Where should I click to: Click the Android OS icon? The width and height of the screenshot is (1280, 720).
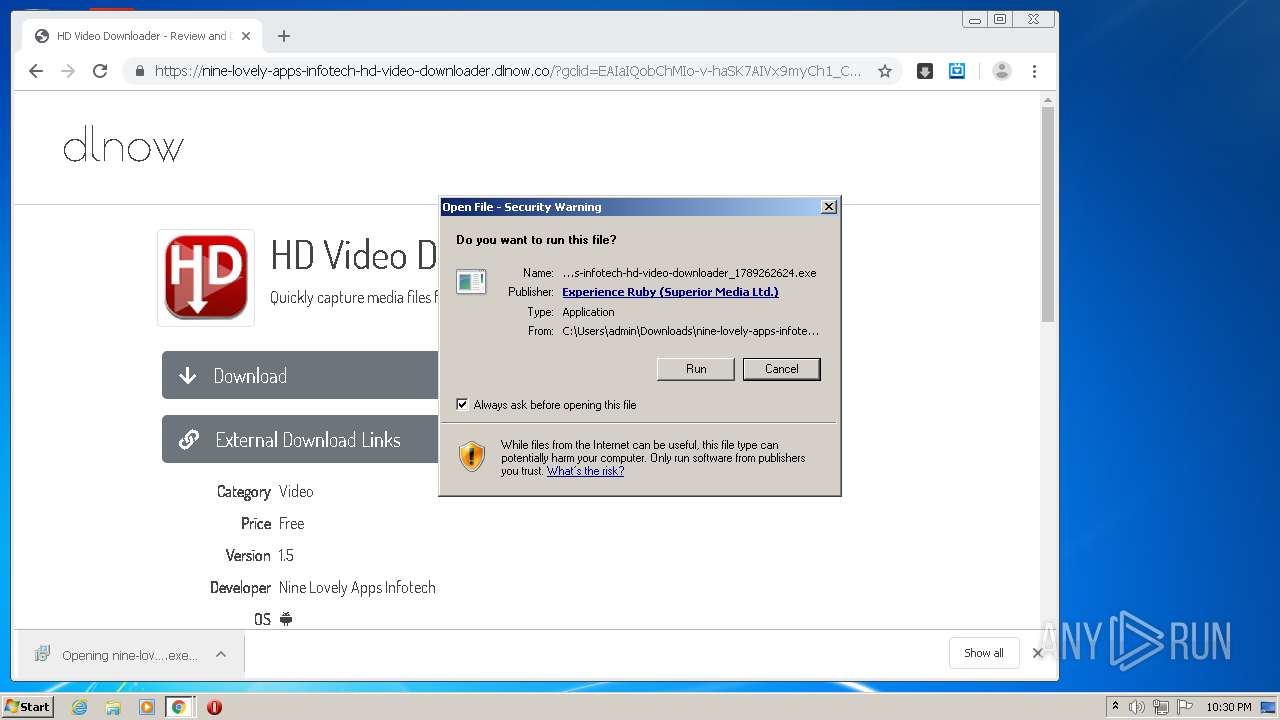(x=286, y=619)
